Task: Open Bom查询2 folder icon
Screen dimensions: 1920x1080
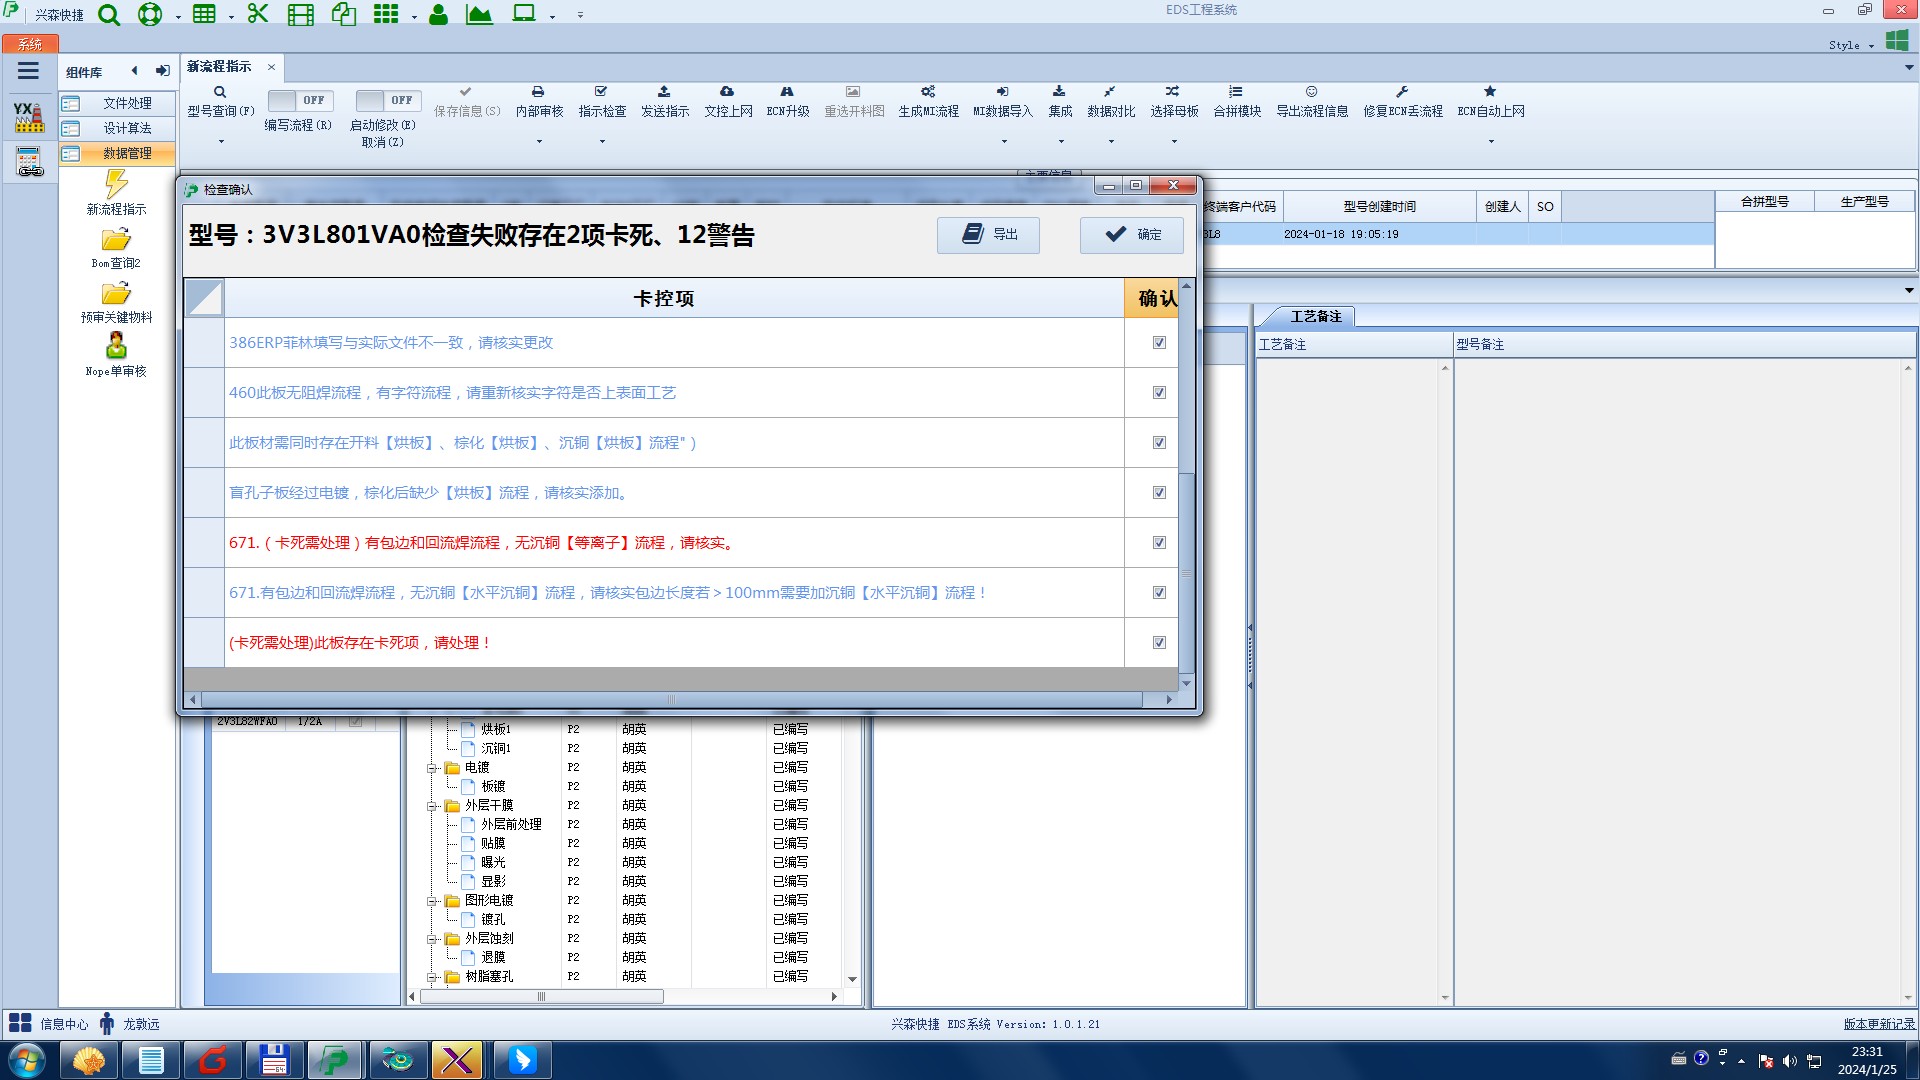Action: [x=116, y=248]
